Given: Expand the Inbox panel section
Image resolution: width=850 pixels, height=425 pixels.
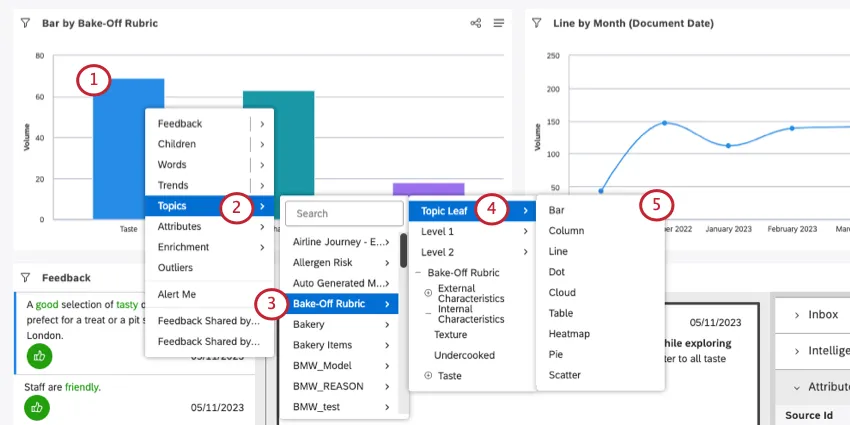Looking at the screenshot, I should click(x=795, y=314).
